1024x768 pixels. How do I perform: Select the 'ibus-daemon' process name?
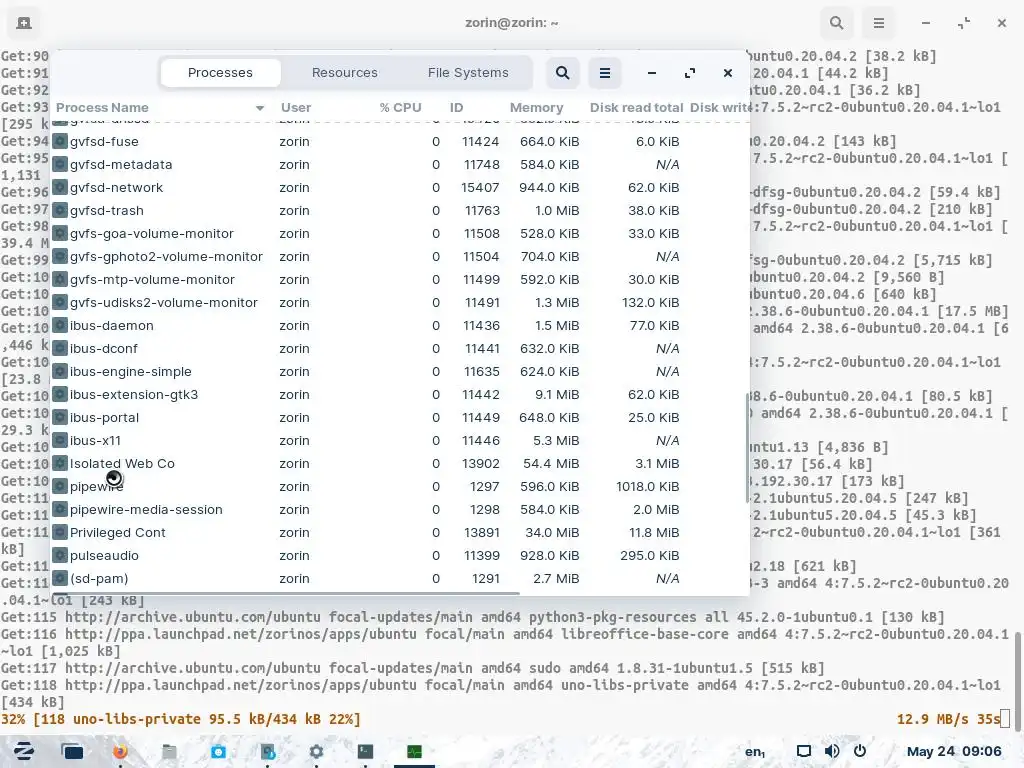tap(112, 325)
